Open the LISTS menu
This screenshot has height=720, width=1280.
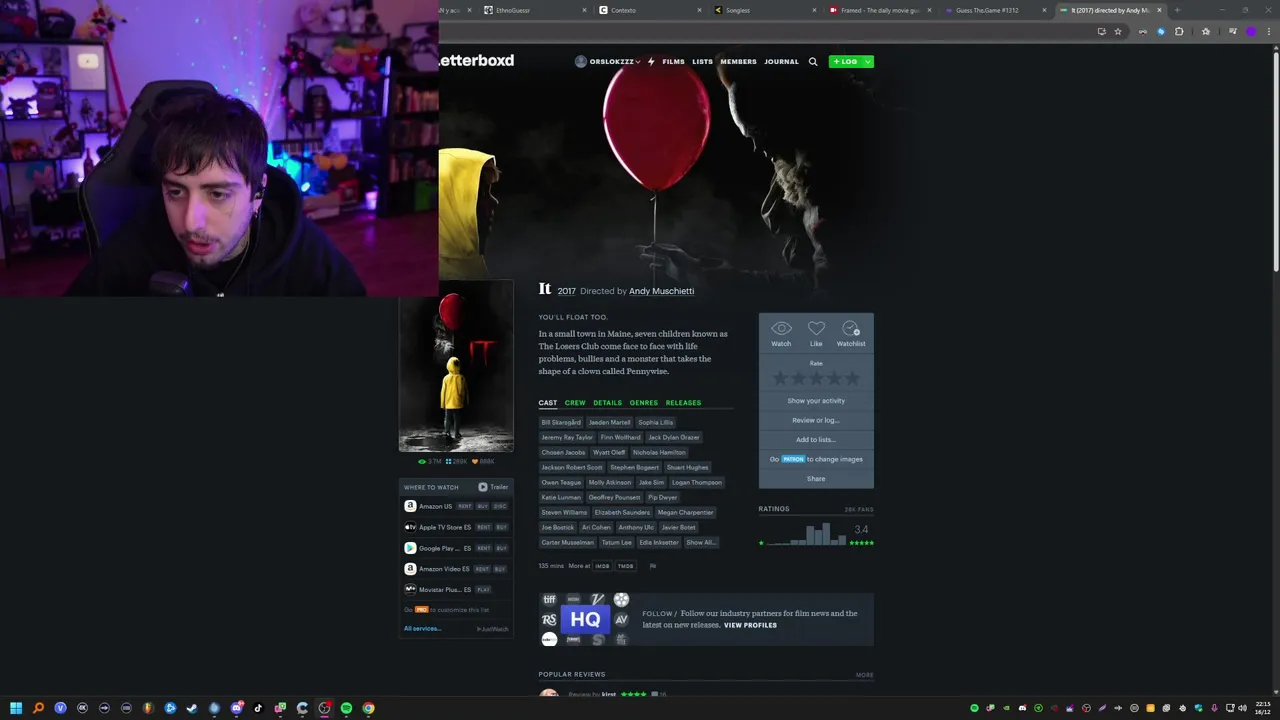(x=702, y=61)
